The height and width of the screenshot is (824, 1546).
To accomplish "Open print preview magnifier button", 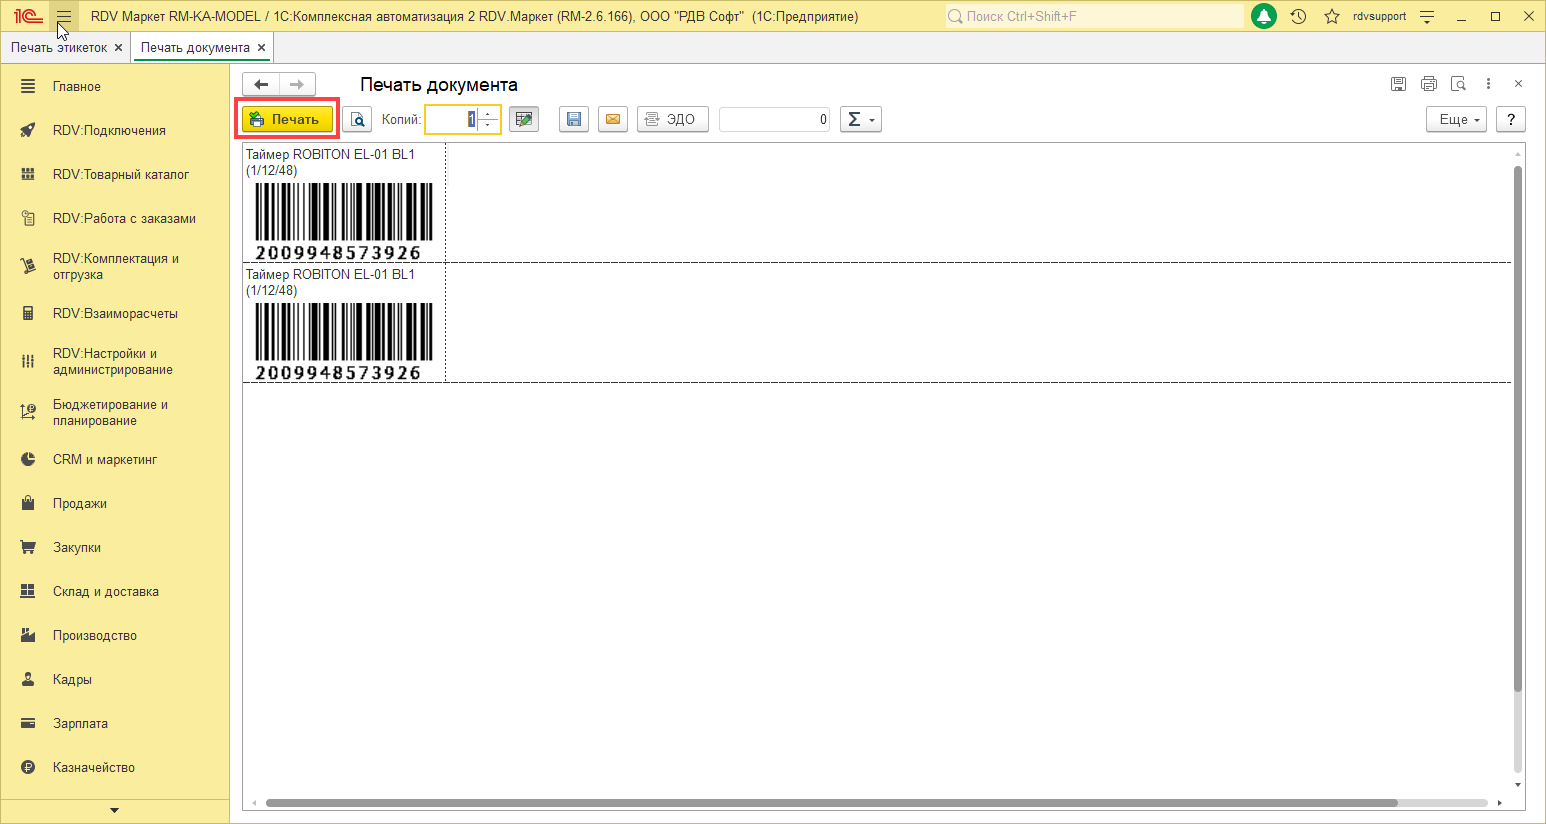I will pos(357,119).
